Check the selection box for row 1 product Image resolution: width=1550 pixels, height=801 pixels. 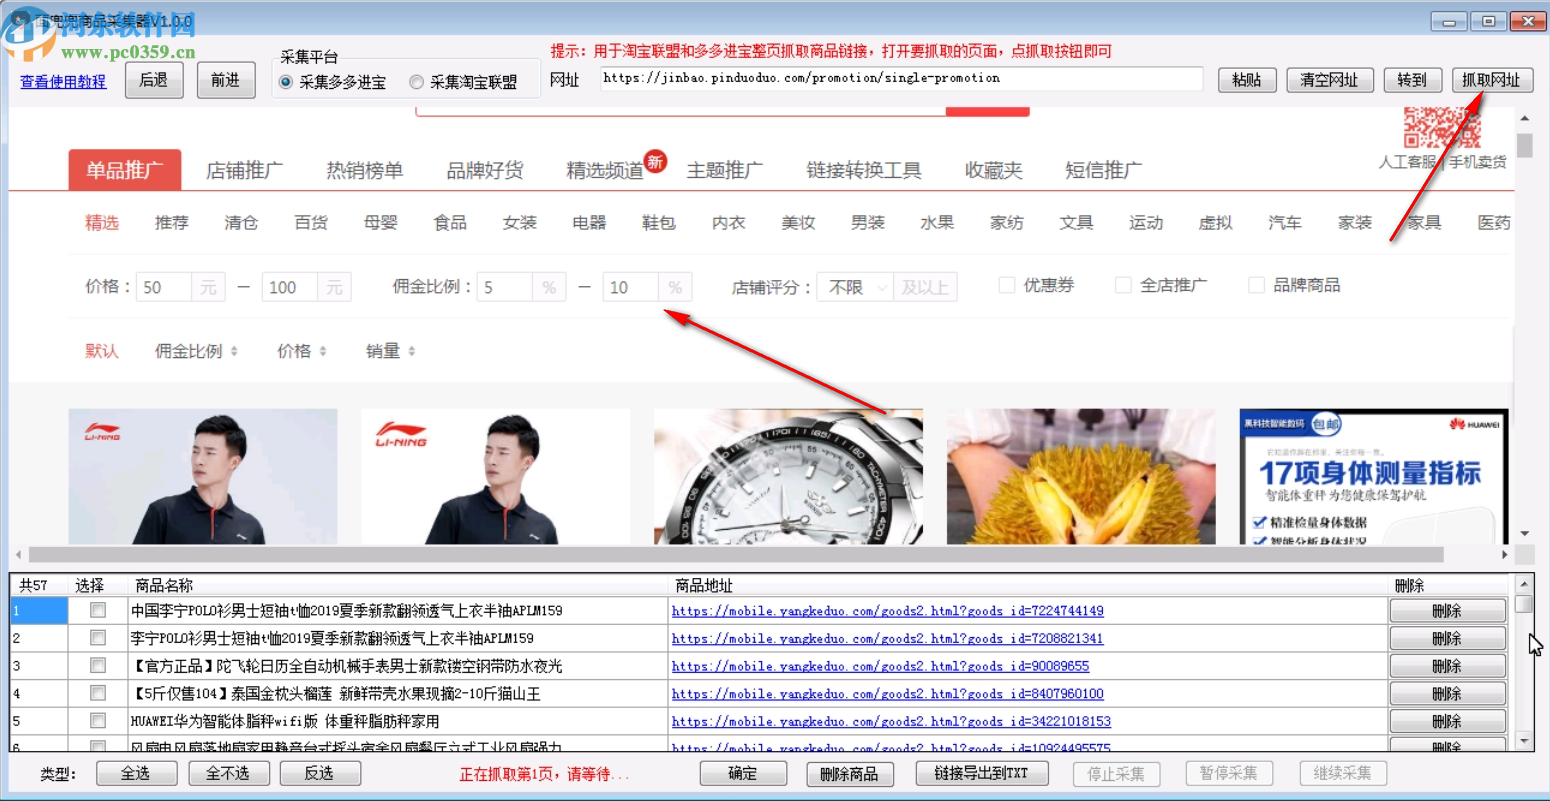click(x=96, y=610)
